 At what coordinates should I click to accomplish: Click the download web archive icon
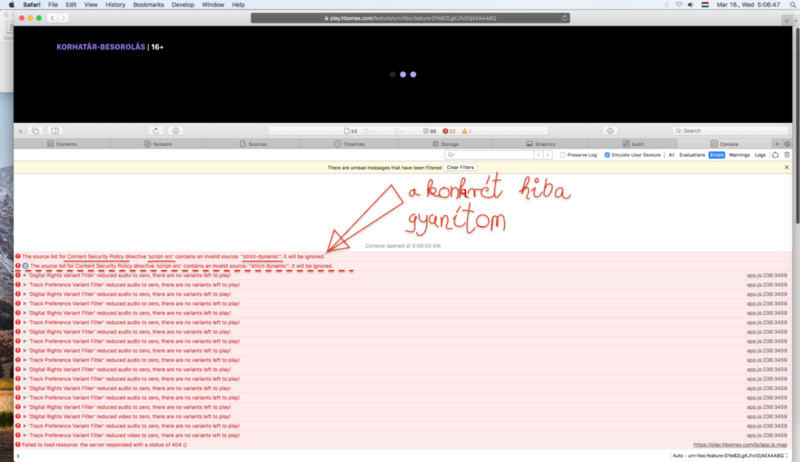click(x=176, y=131)
